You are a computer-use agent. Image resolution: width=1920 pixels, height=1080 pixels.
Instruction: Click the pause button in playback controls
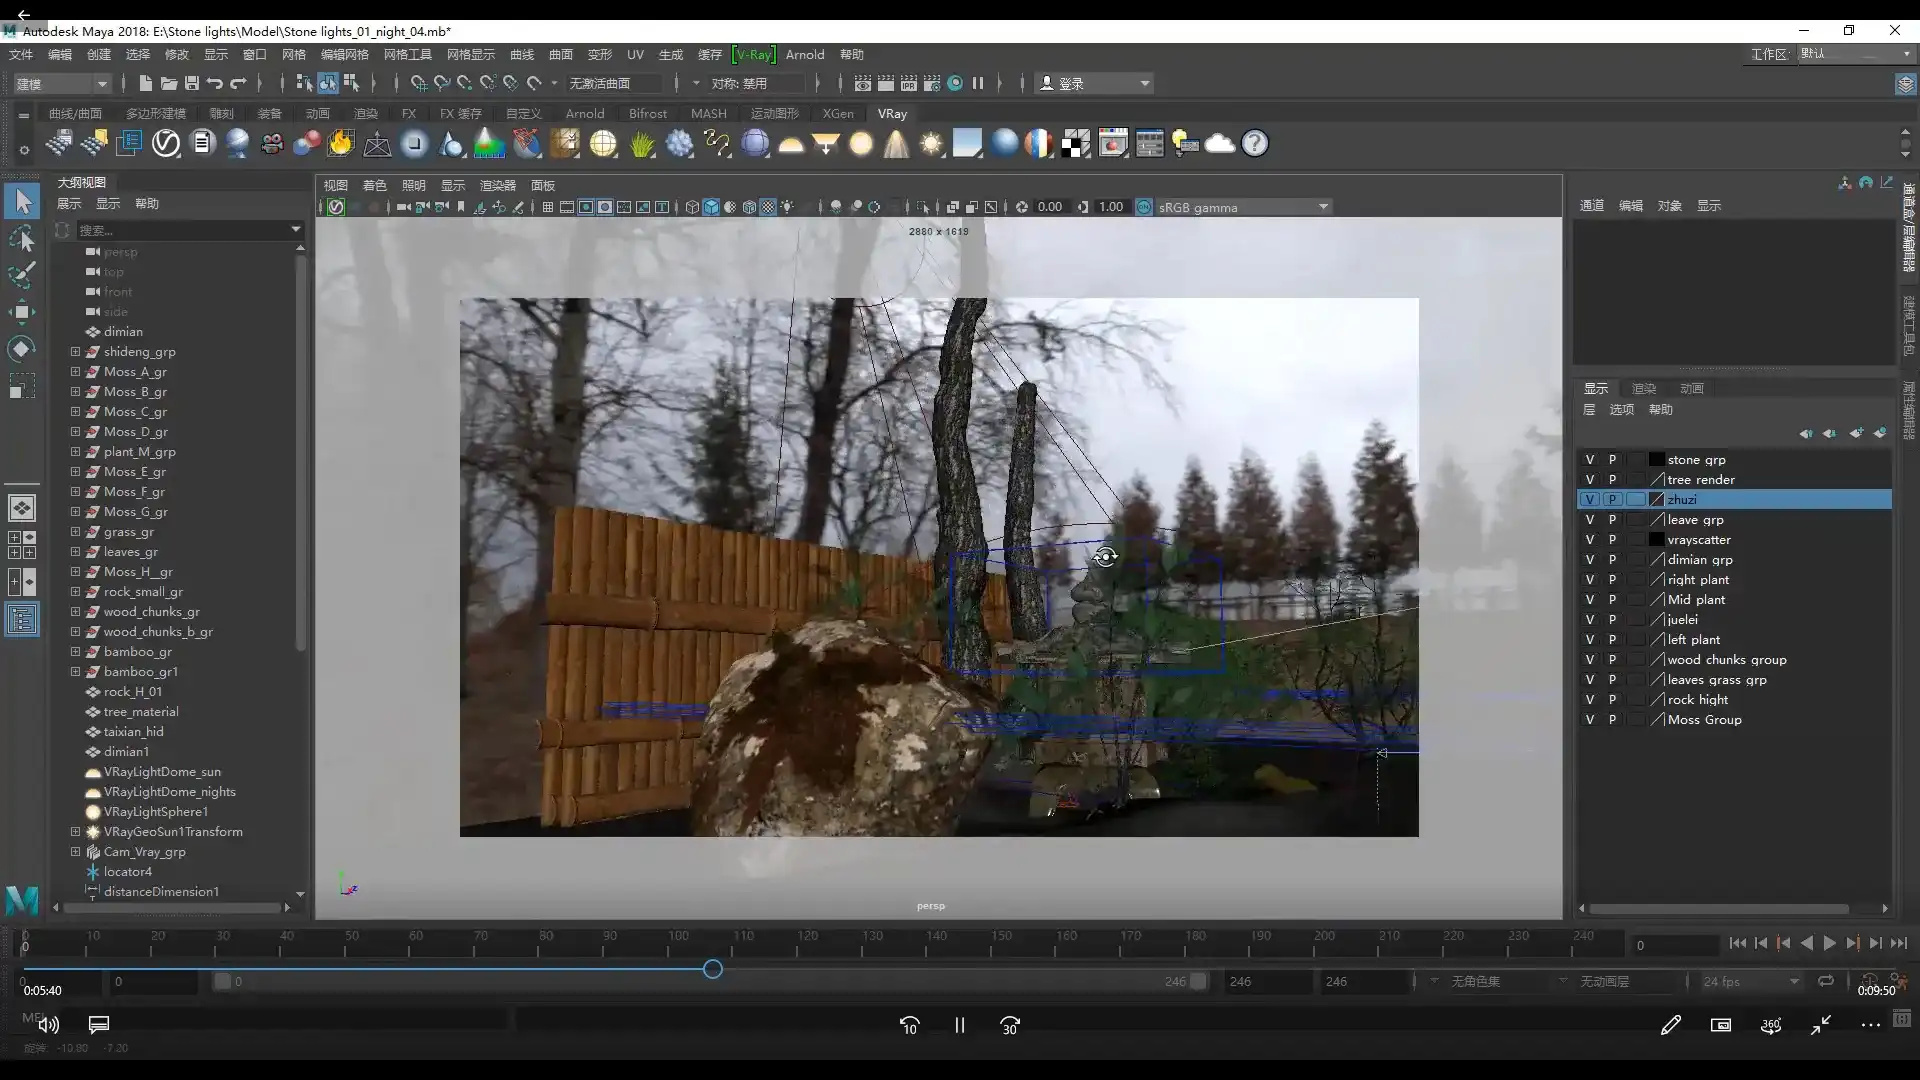pos(958,1025)
